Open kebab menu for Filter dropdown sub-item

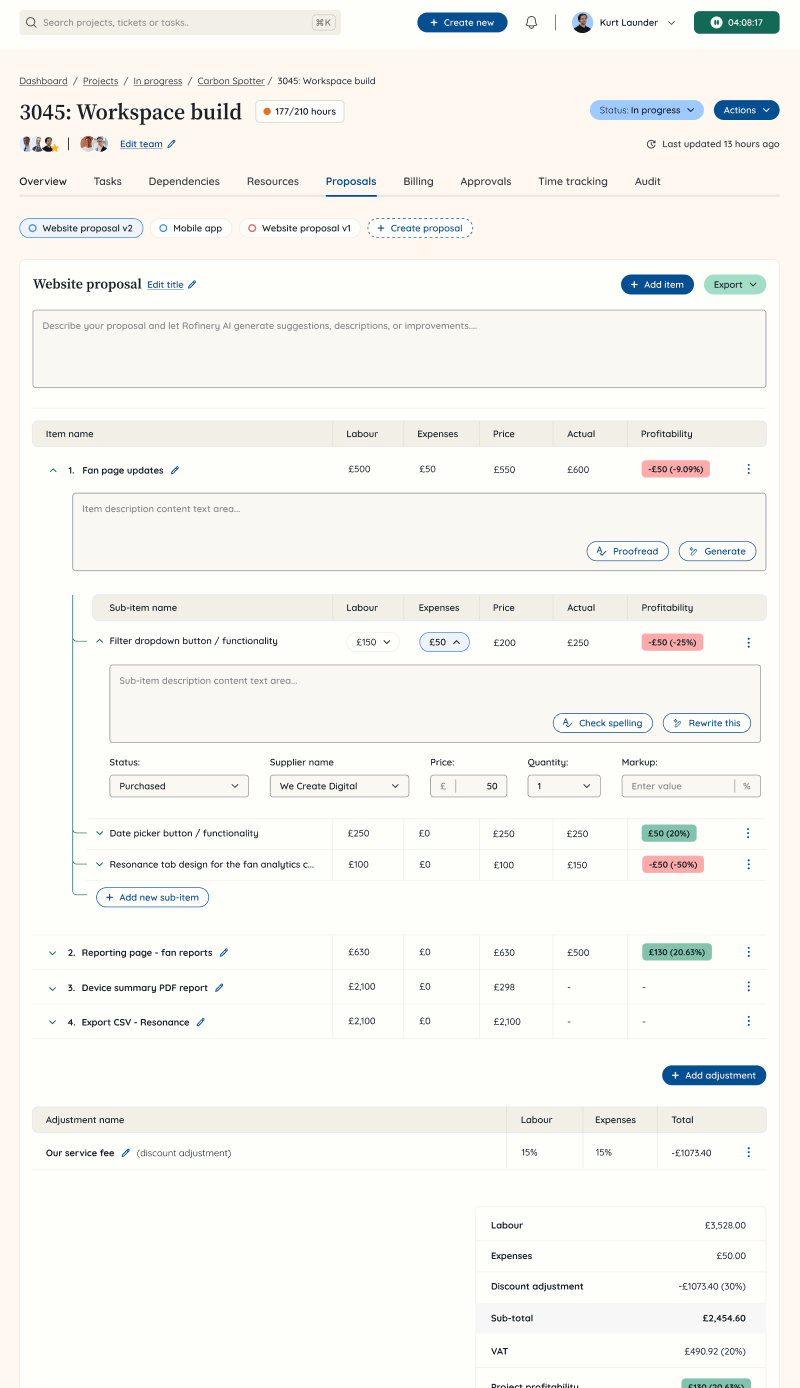click(749, 643)
